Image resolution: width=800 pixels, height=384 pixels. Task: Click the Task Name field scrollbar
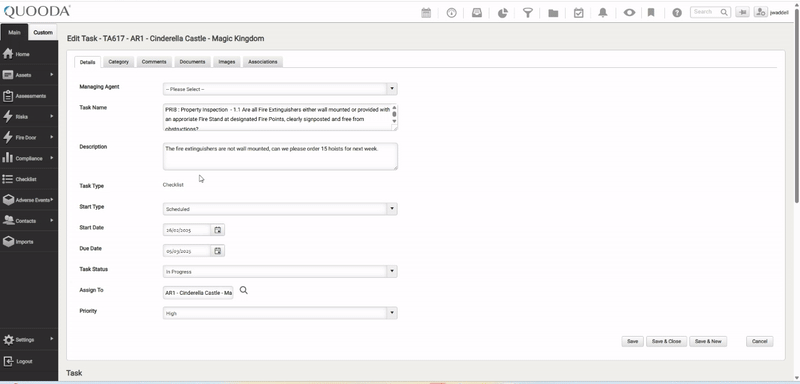(394, 115)
